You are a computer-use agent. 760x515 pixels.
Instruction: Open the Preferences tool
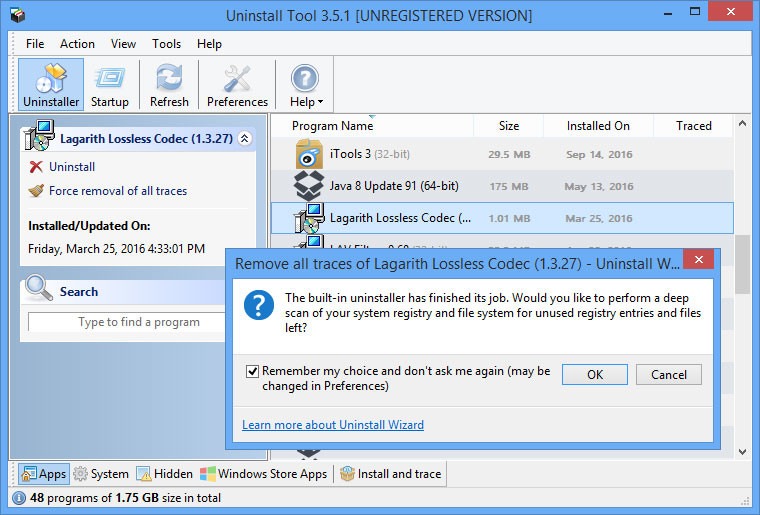point(237,85)
